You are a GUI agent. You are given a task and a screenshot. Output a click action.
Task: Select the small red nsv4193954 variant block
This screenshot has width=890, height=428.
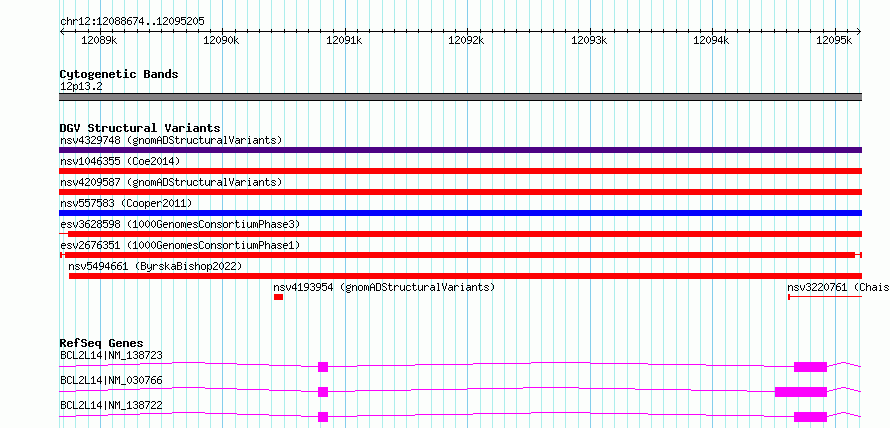278,297
